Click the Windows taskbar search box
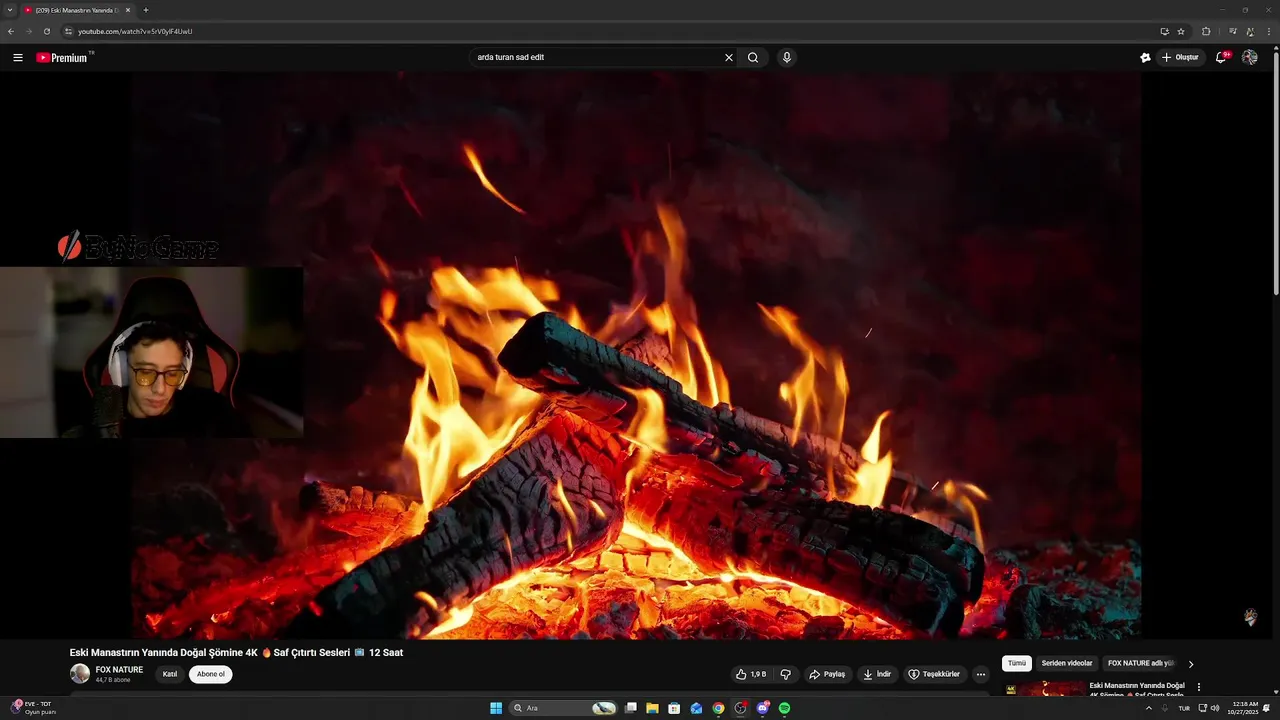The width and height of the screenshot is (1280, 720). click(563, 708)
